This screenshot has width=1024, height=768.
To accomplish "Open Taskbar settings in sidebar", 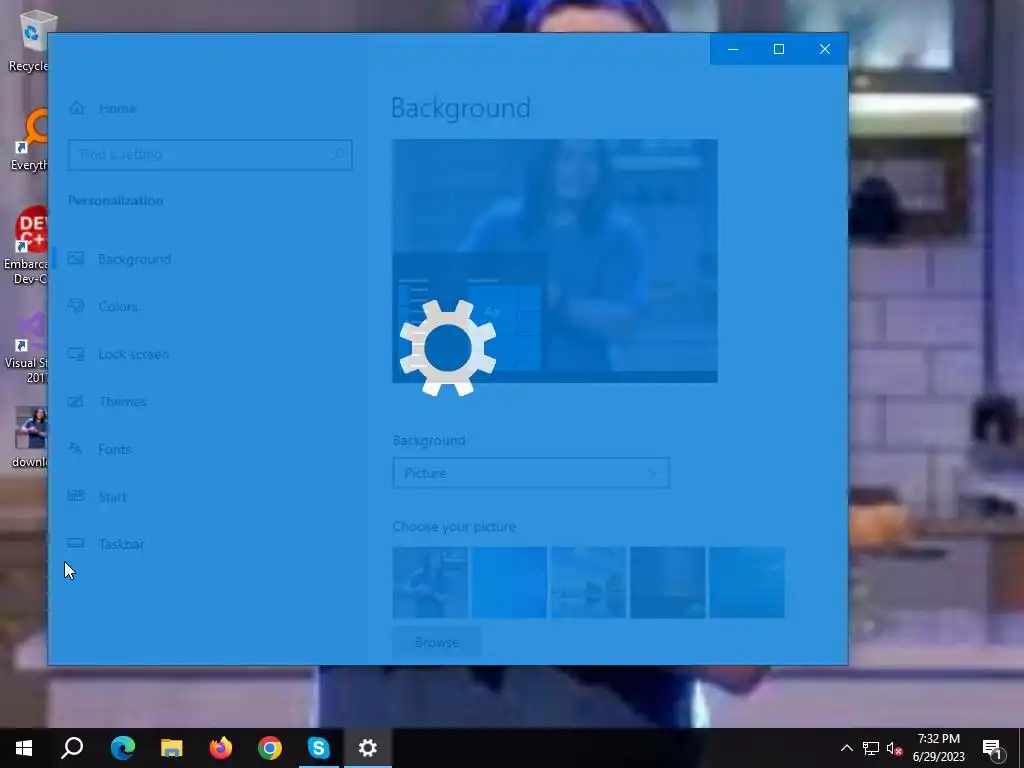I will point(121,544).
